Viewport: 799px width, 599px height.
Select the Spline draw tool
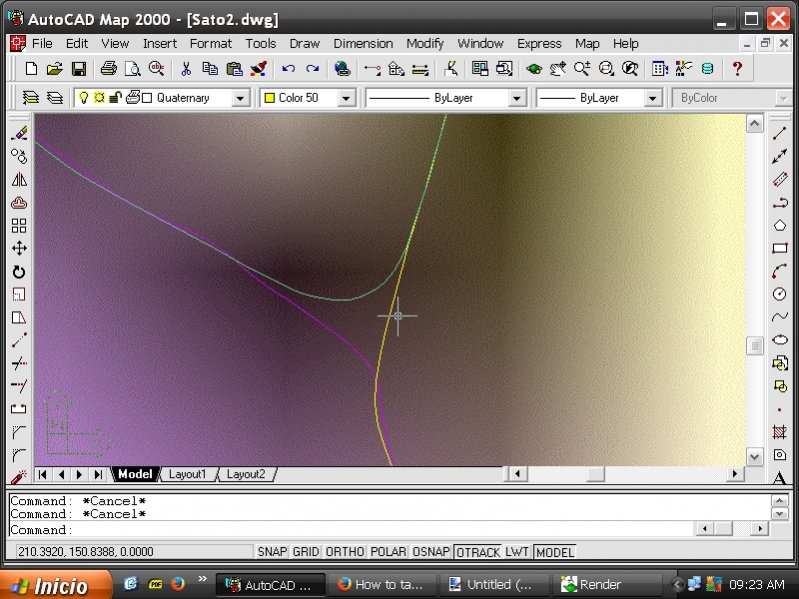(780, 317)
